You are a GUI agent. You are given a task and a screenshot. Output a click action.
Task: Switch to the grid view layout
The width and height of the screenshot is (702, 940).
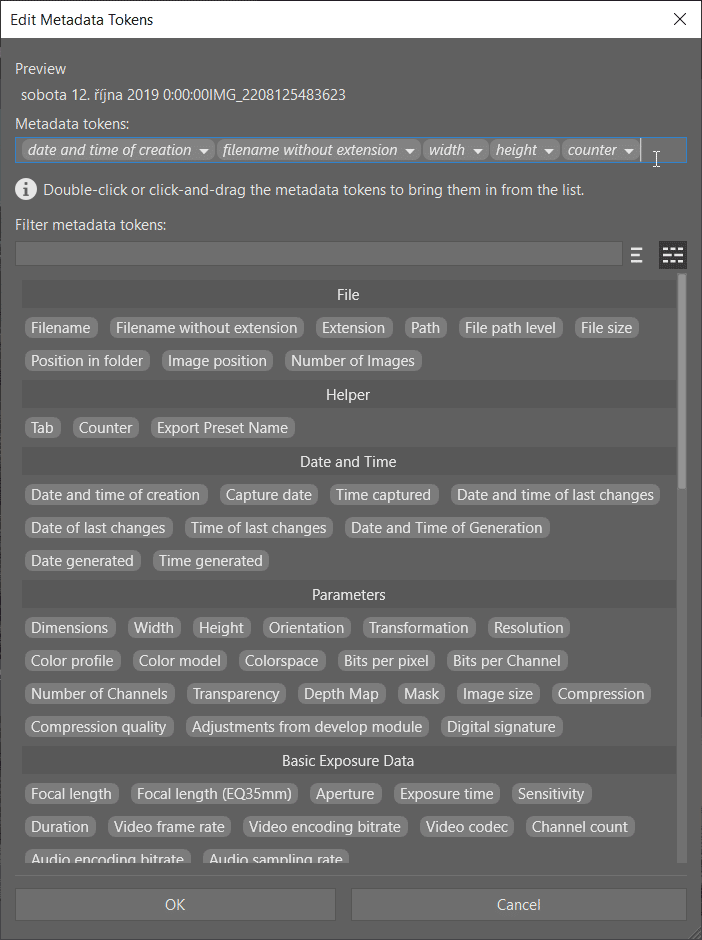(672, 254)
